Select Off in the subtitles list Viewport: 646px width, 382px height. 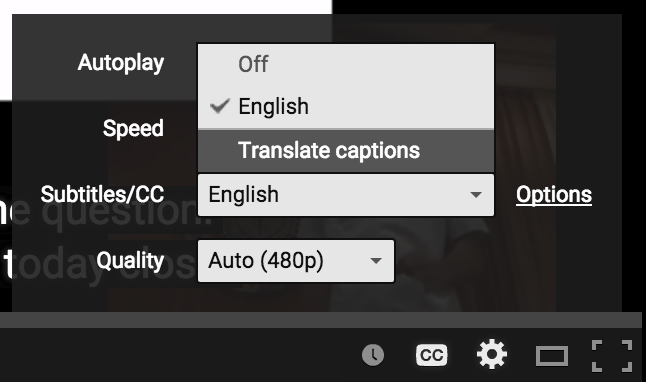(346, 64)
